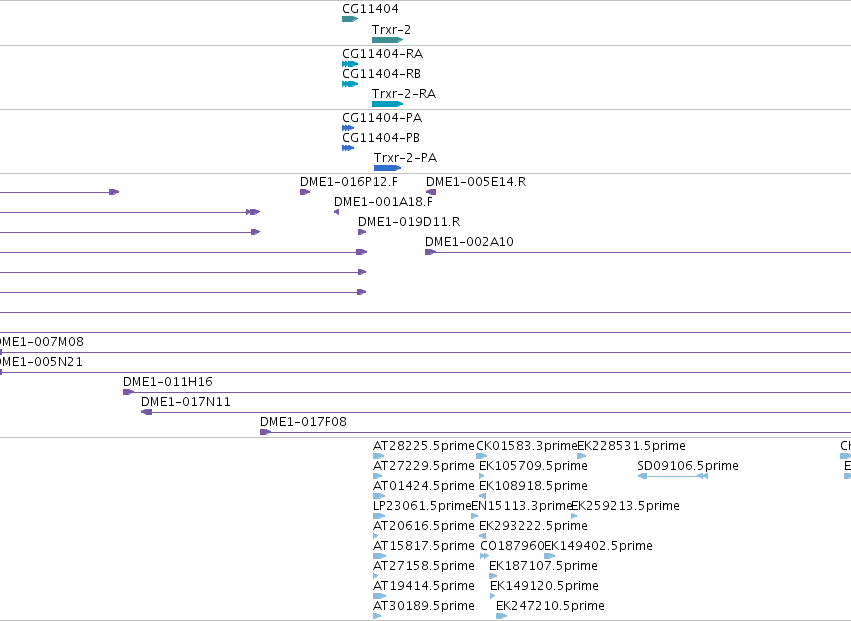Screen dimensions: 851x621
Task: Click the DME1-019D11.R arrow glyph
Action: coord(362,232)
